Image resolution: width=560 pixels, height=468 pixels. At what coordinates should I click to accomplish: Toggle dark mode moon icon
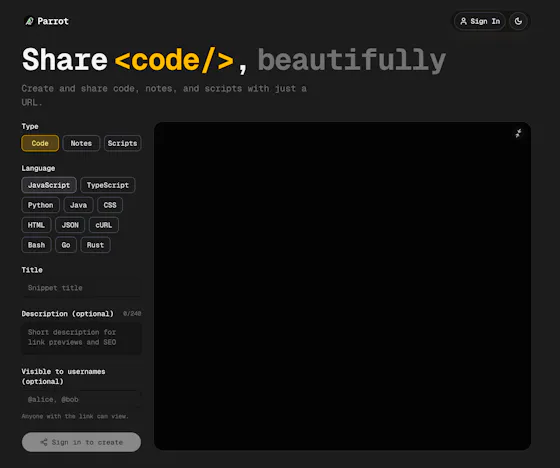click(518, 21)
